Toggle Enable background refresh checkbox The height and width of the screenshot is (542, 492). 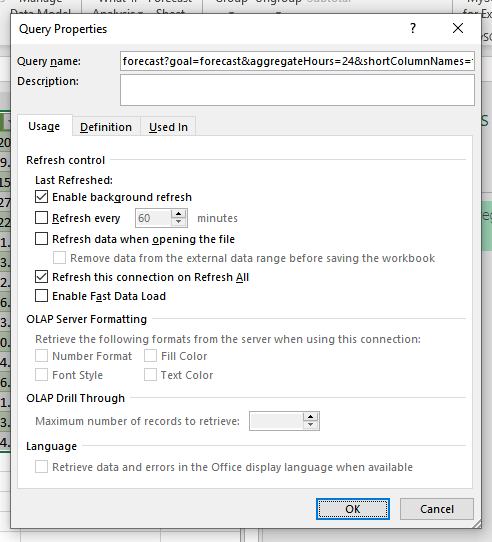(41, 197)
